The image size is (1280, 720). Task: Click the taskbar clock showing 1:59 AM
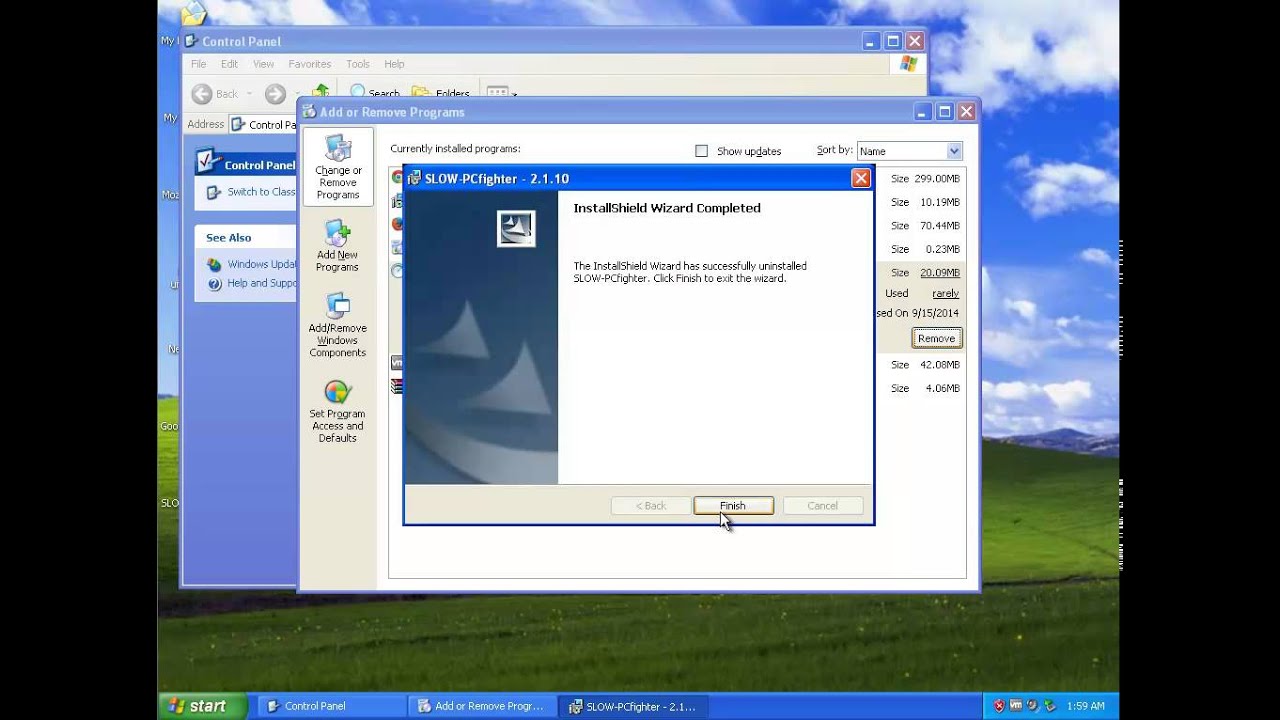click(x=1085, y=706)
